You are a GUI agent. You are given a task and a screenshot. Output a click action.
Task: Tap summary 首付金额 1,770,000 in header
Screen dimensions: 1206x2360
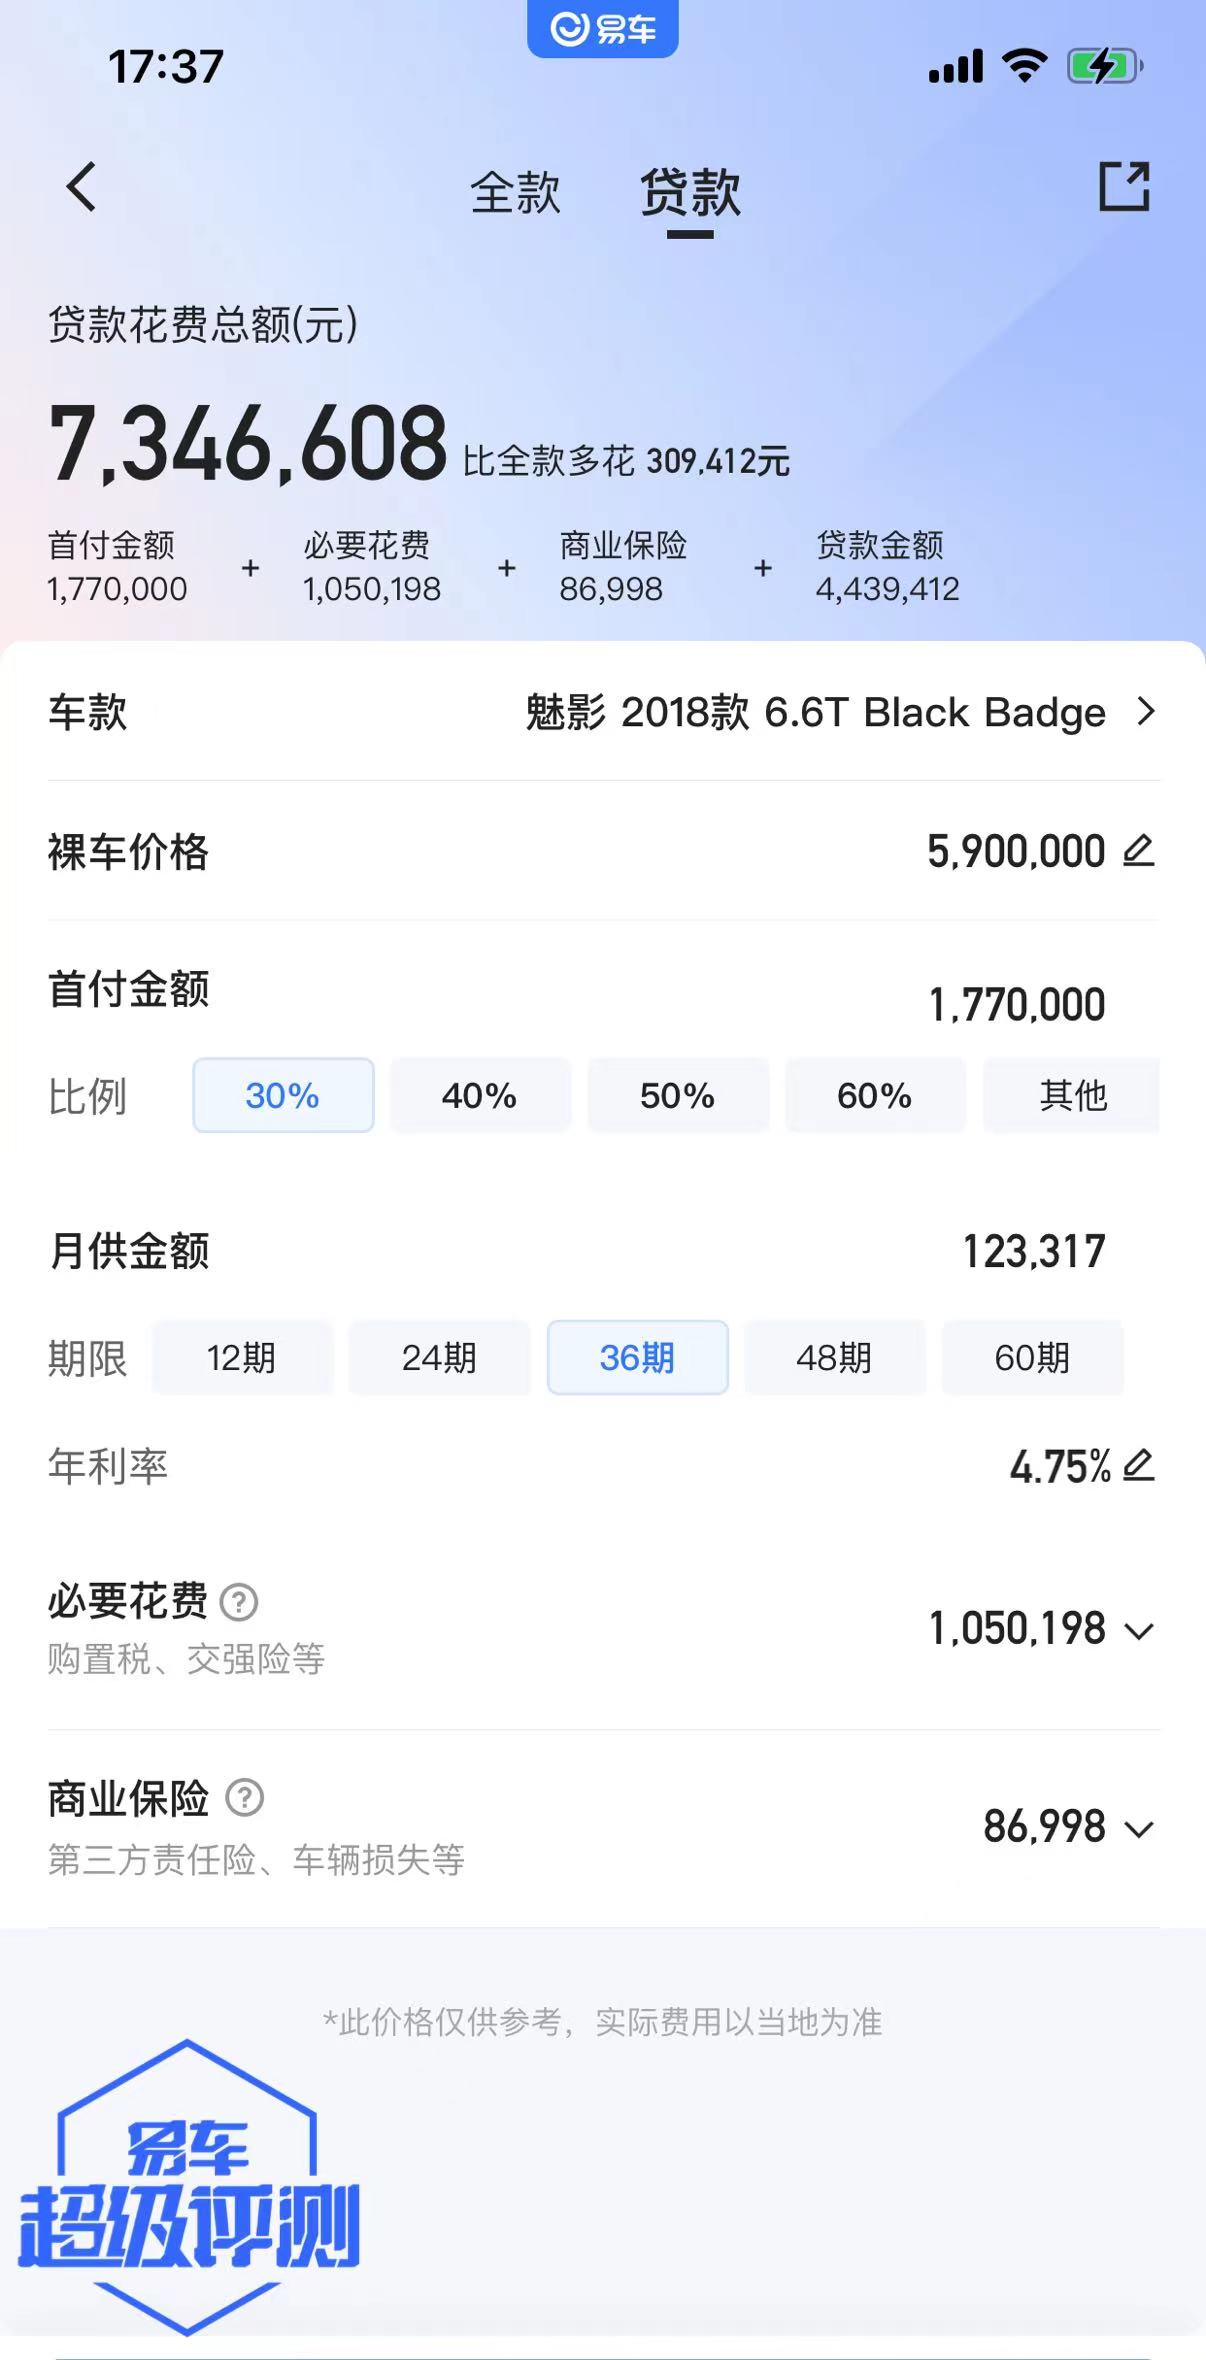click(117, 567)
